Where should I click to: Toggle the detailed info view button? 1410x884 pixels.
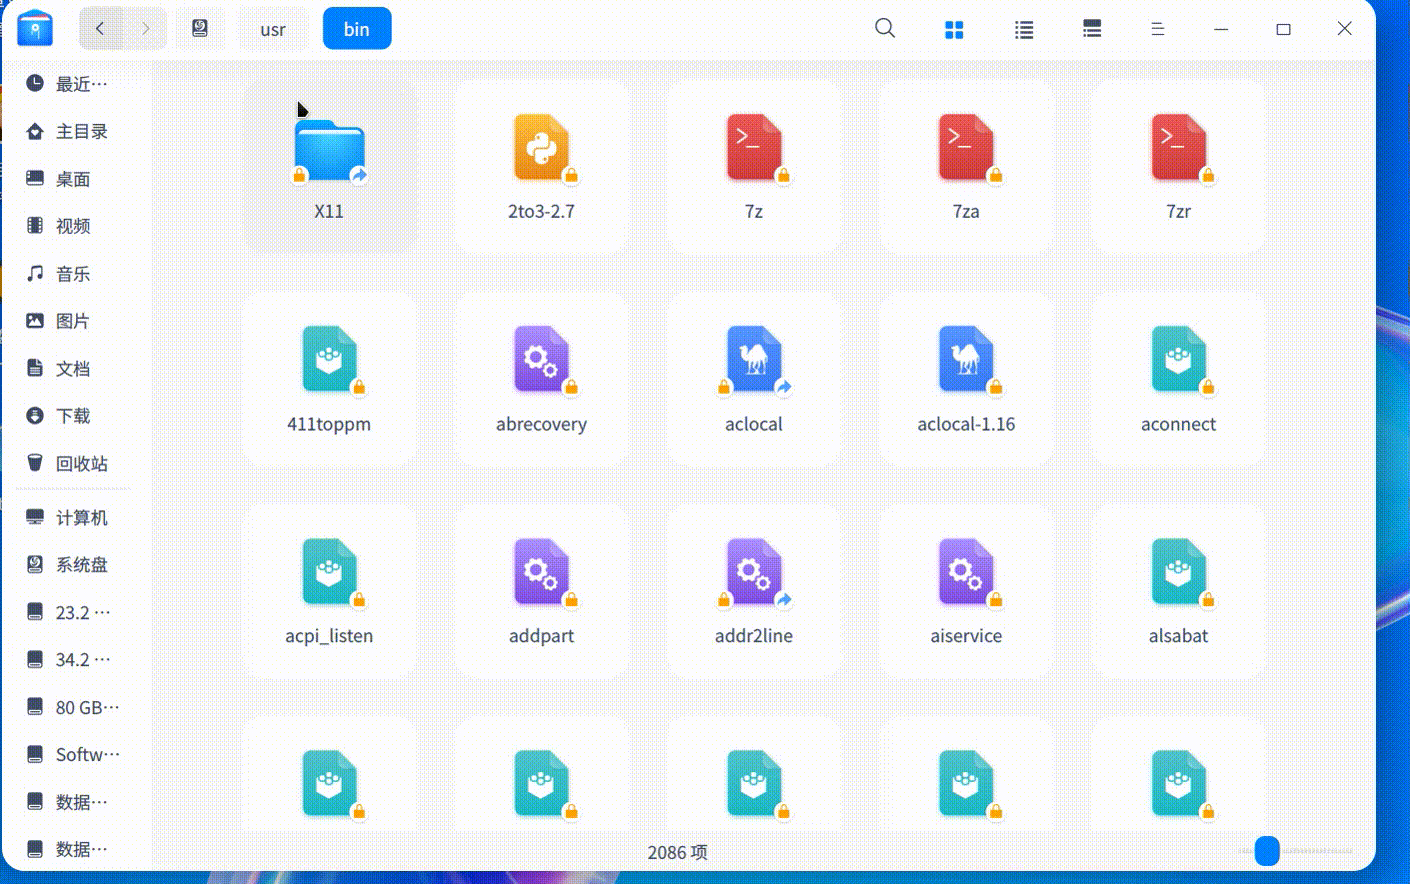pos(1092,30)
